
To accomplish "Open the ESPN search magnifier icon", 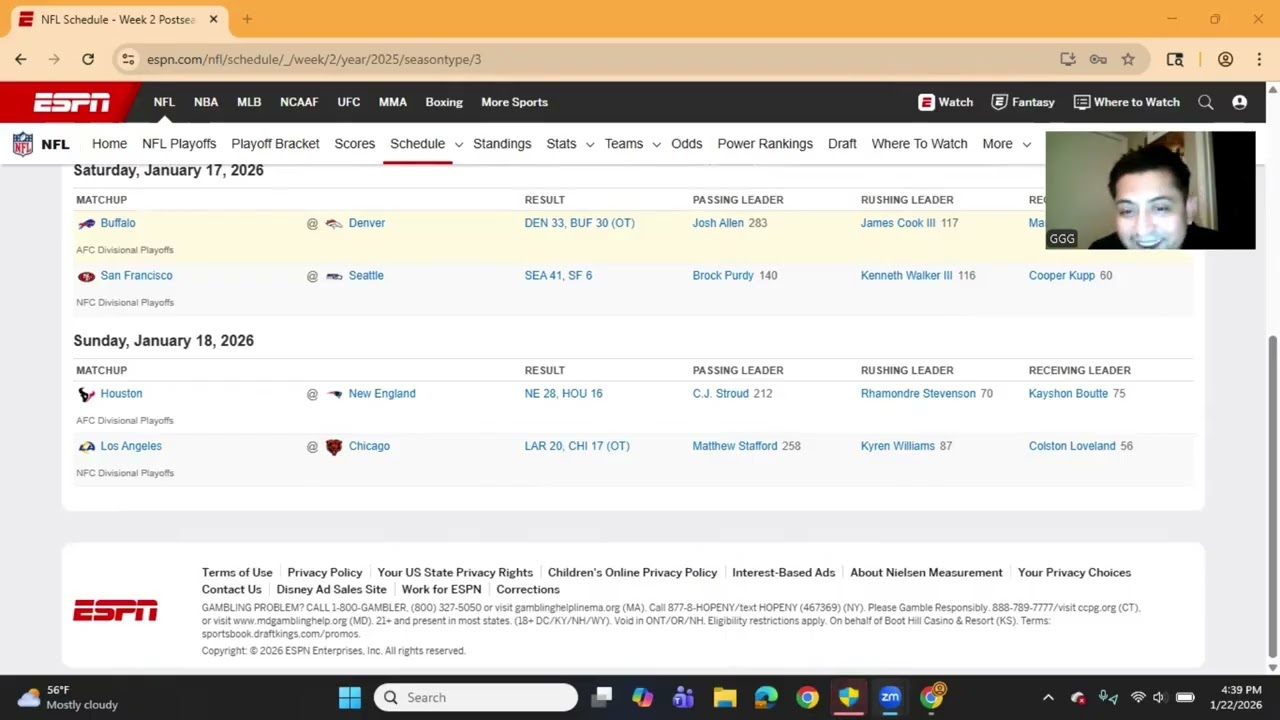I will pyautogui.click(x=1205, y=102).
